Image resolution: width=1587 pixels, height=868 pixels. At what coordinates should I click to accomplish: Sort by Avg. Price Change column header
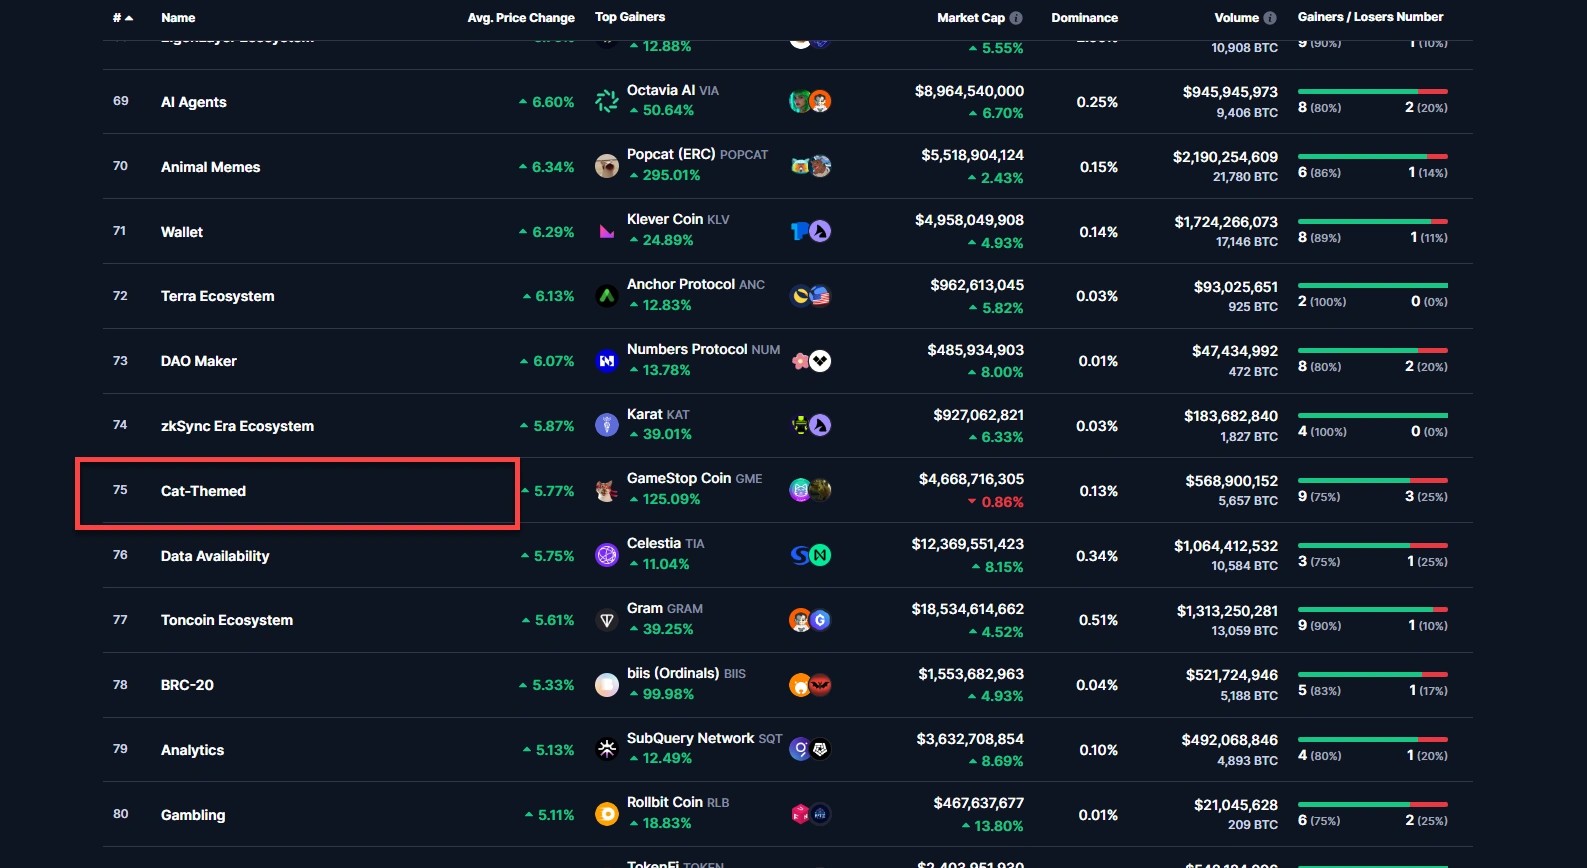(x=521, y=18)
